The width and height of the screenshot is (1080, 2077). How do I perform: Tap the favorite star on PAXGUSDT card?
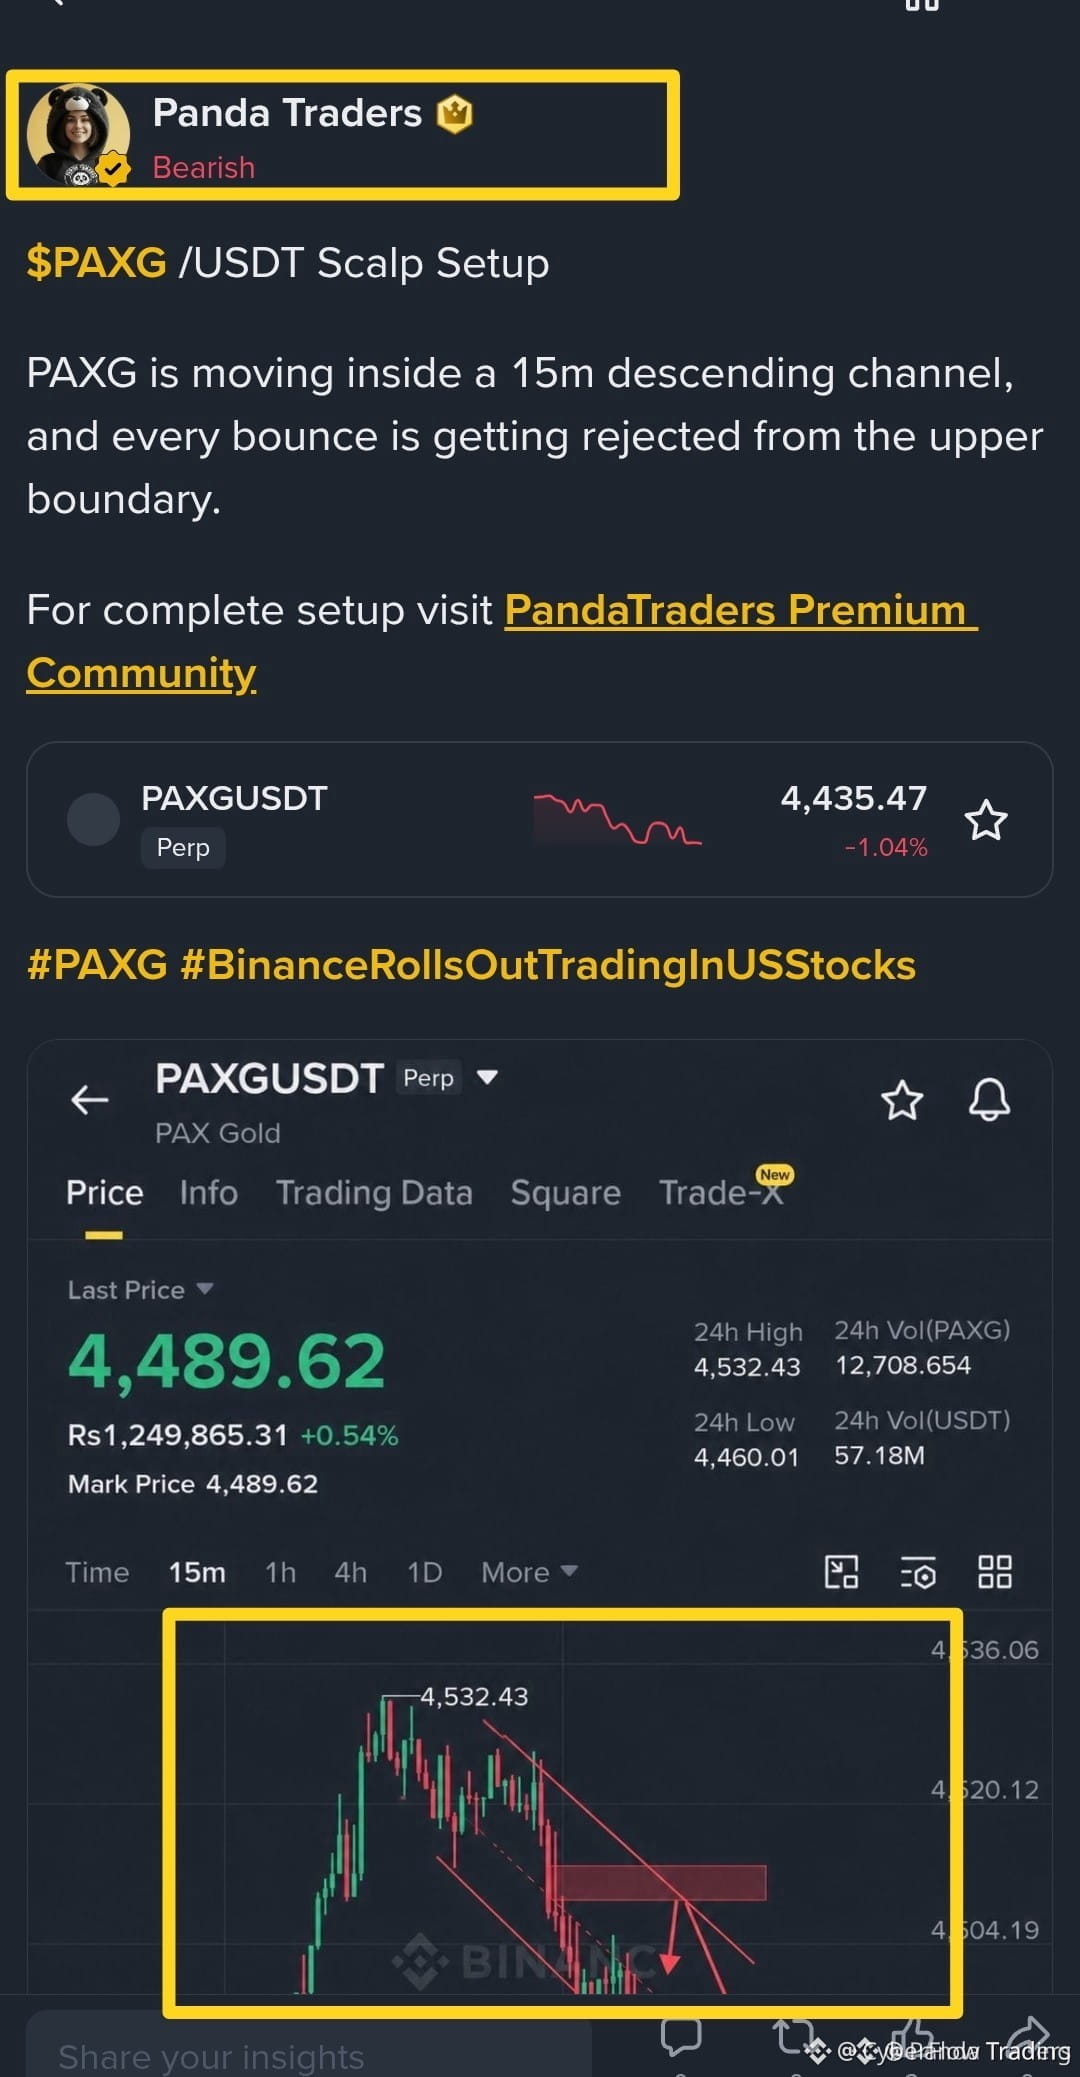985,820
